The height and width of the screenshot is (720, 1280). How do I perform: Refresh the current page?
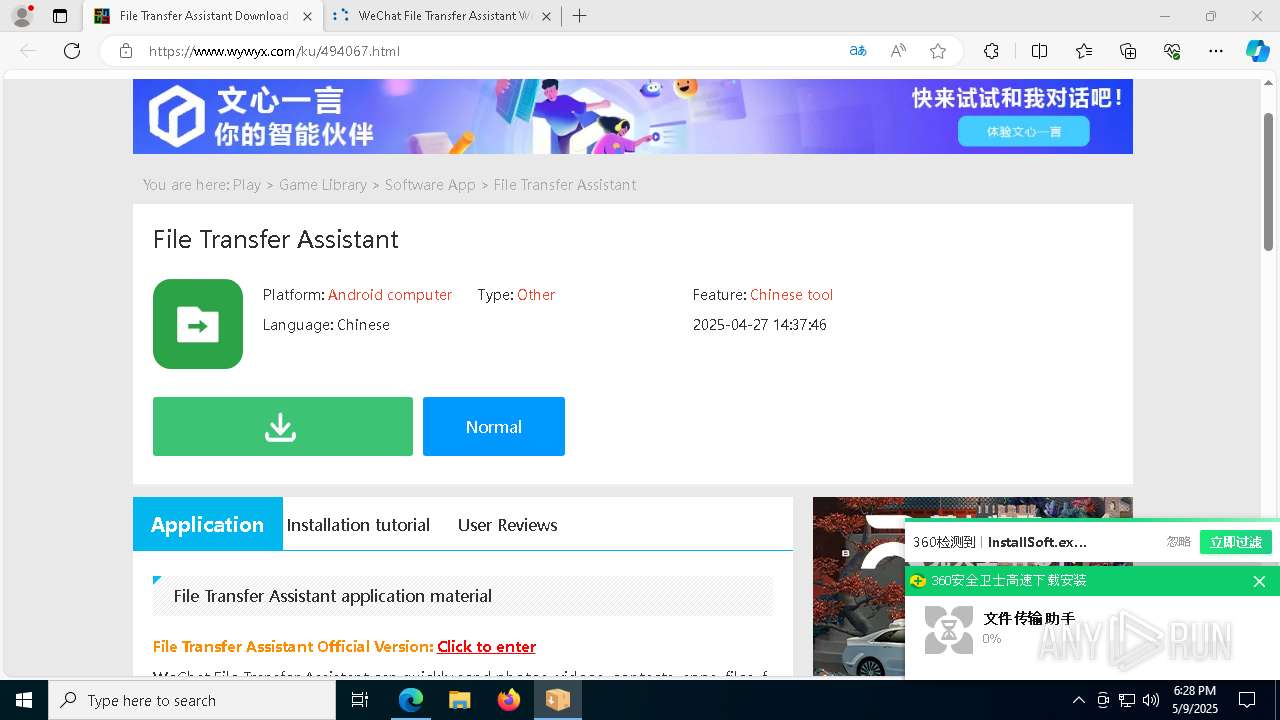pyautogui.click(x=72, y=51)
